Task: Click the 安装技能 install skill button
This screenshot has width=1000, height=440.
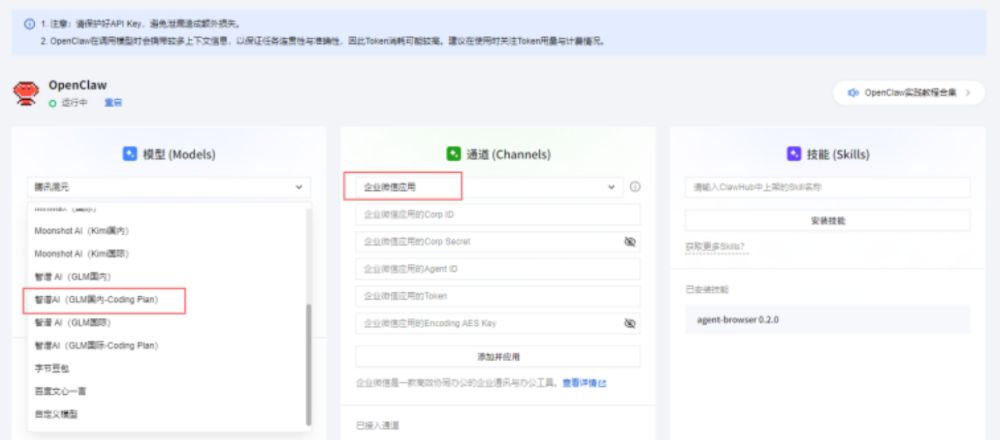Action: click(x=828, y=220)
